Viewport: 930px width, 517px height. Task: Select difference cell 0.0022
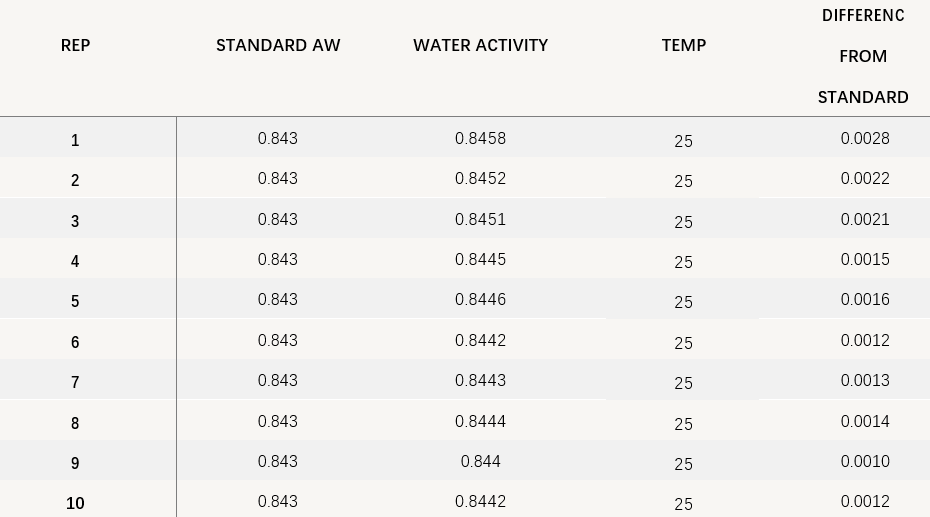click(x=865, y=178)
